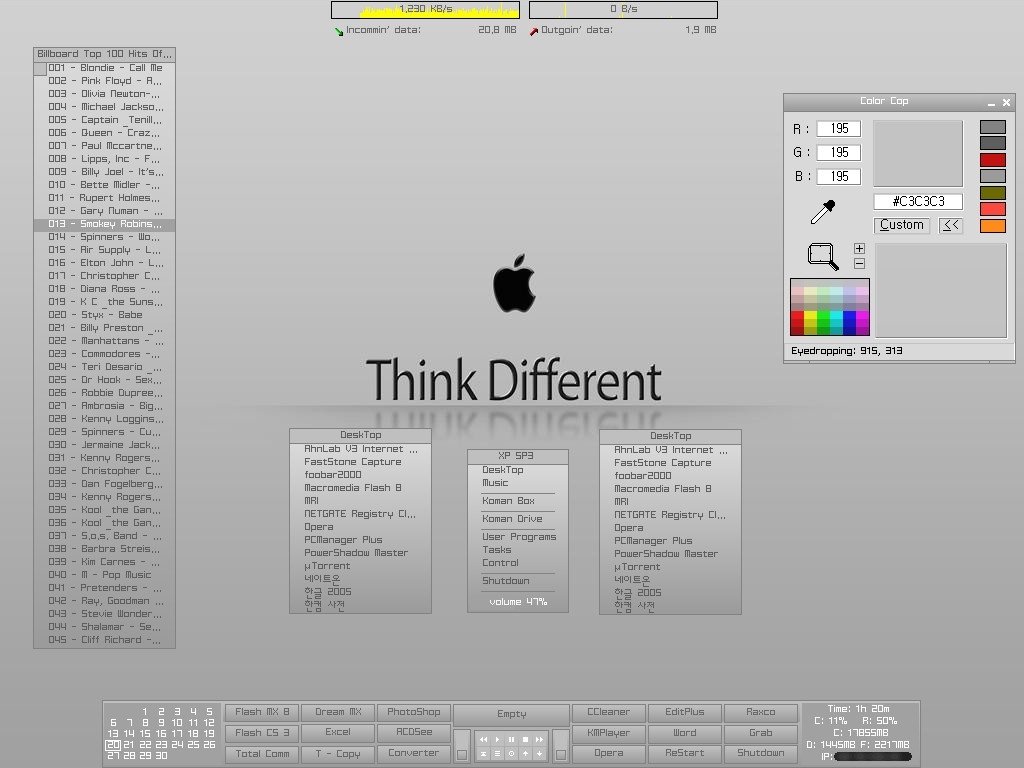
Task: Click the R value field in Color Cop
Action: click(x=839, y=129)
